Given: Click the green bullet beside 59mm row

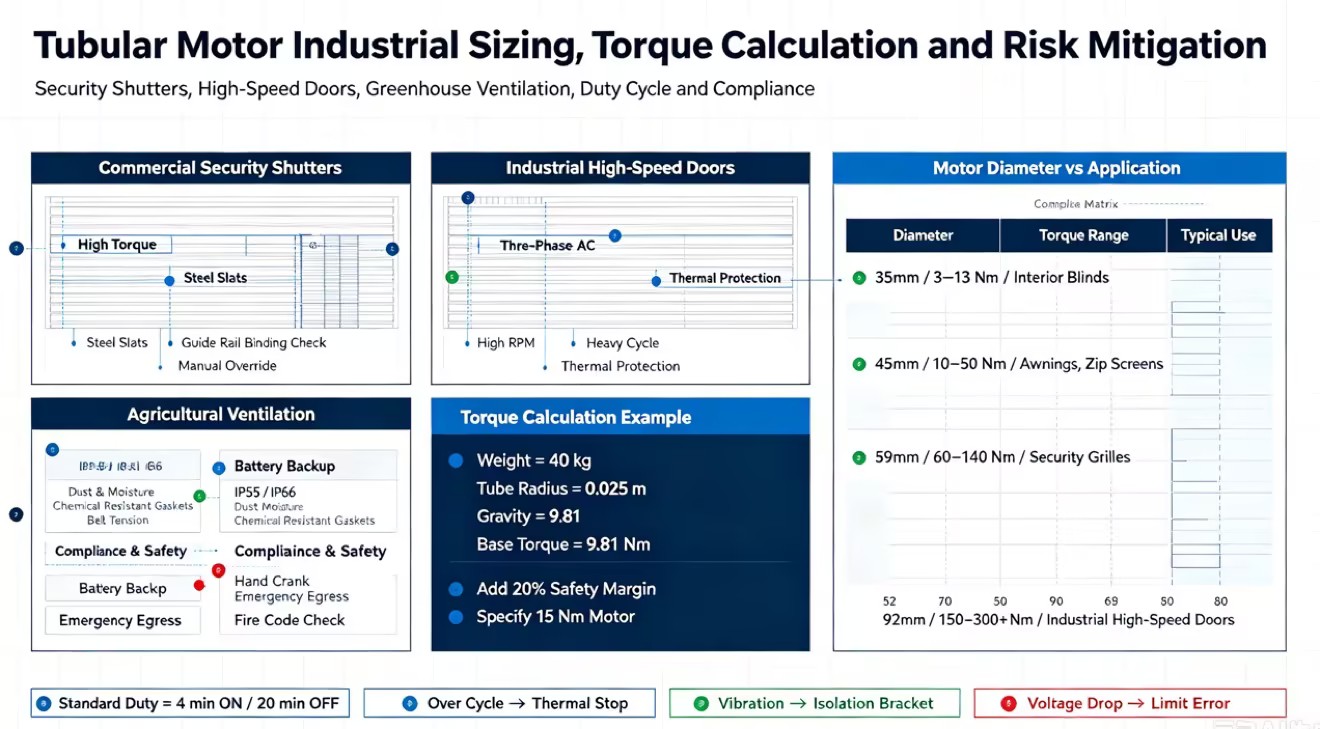Looking at the screenshot, I should click(859, 457).
